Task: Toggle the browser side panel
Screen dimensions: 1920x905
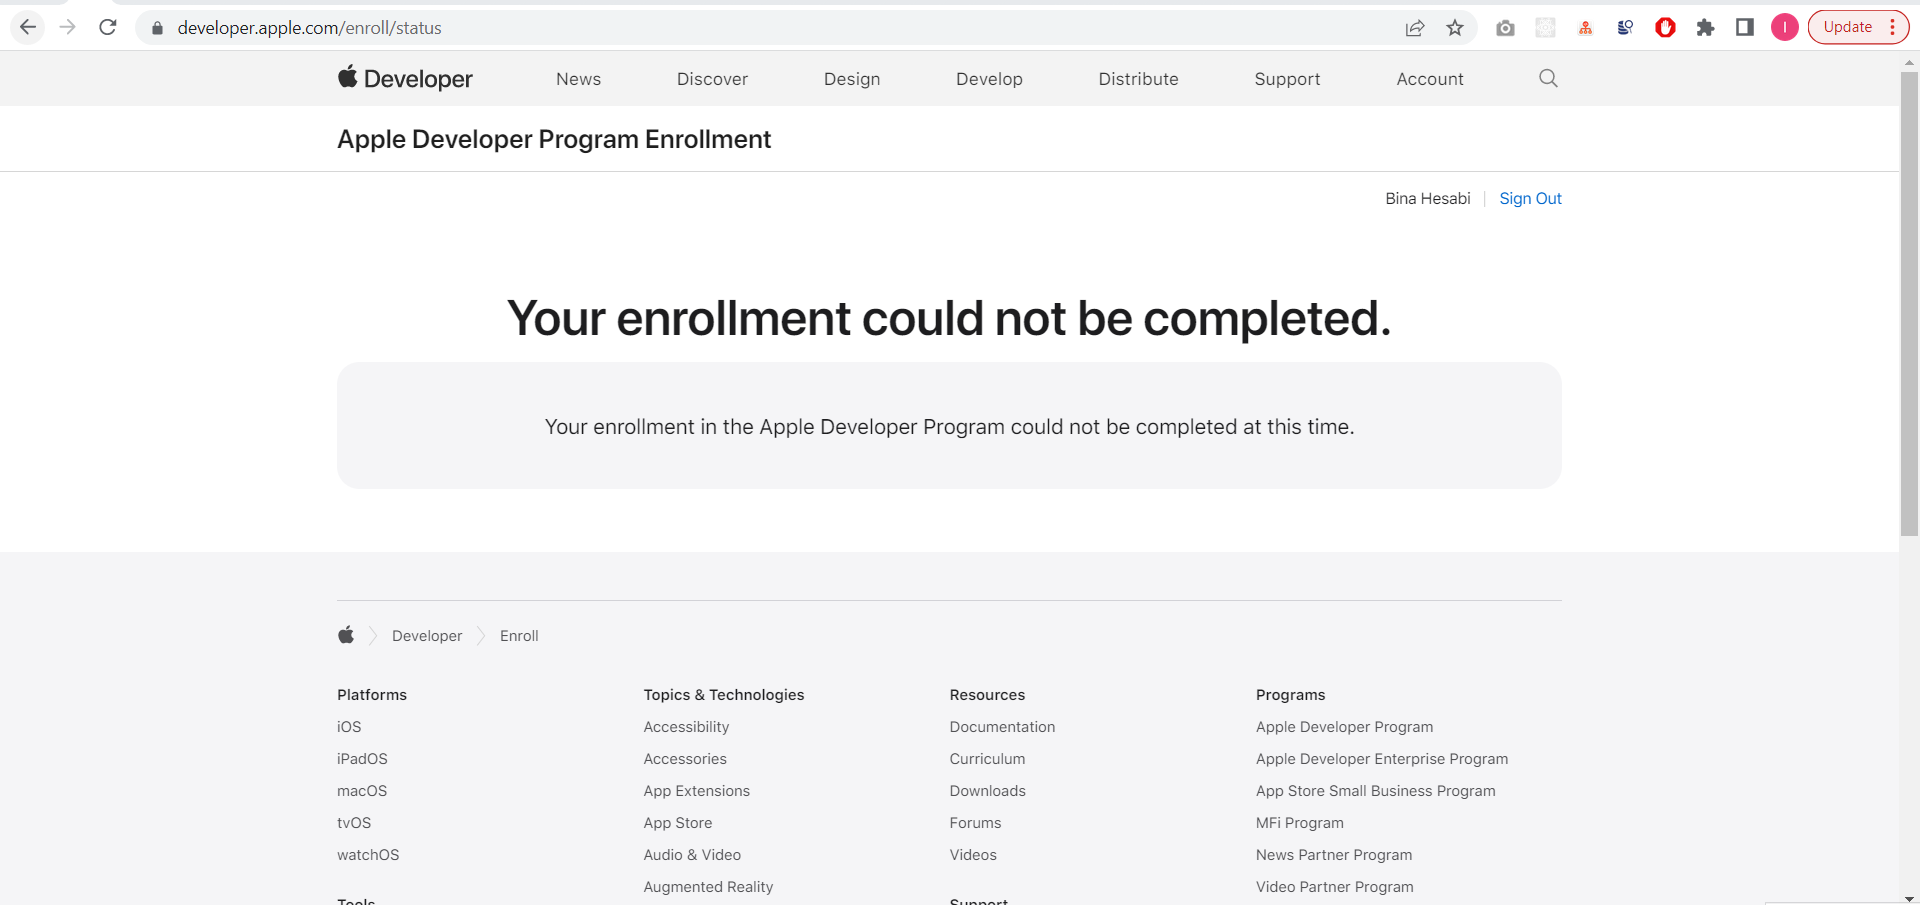Action: click(1745, 28)
